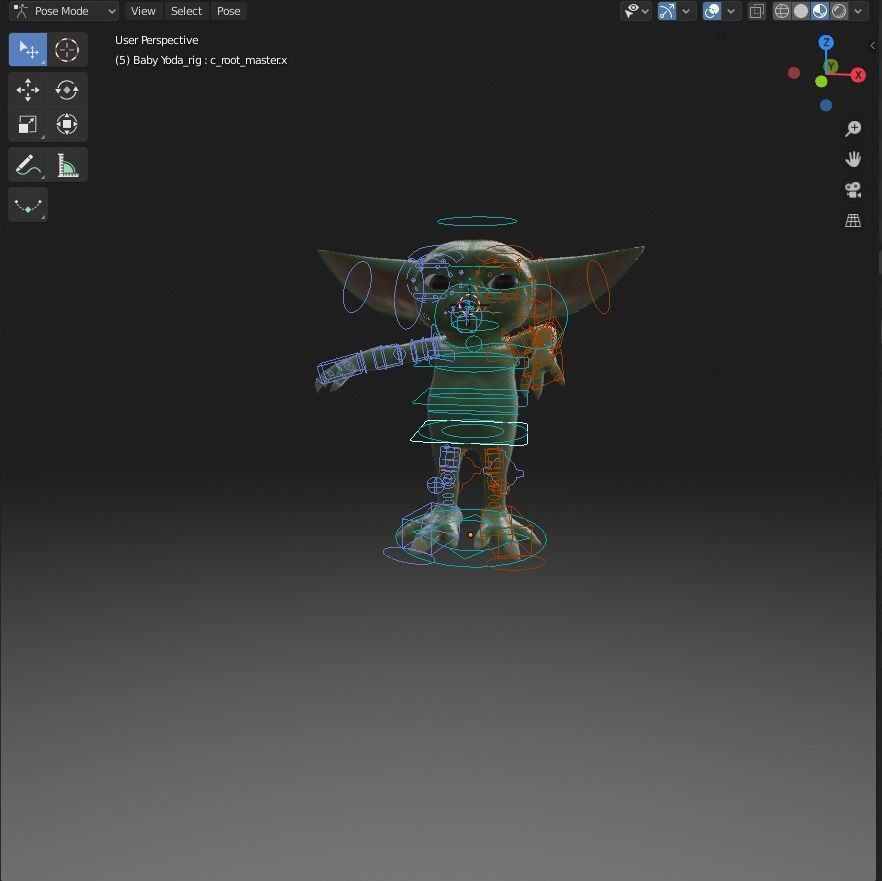882x881 pixels.
Task: Switch to Rendered shading
Action: click(839, 11)
